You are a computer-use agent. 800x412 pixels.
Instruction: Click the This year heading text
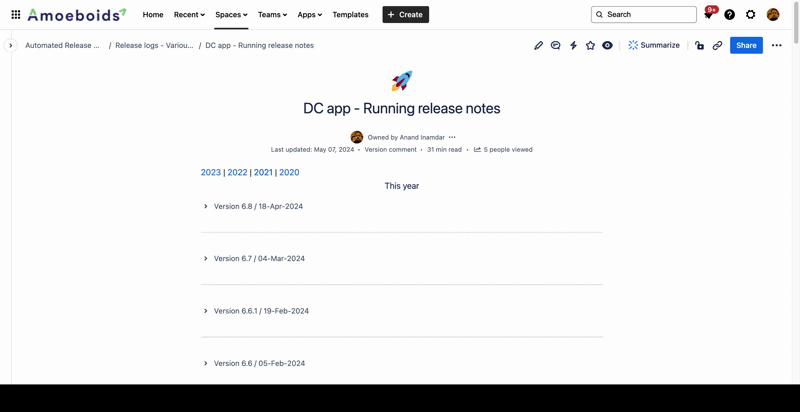tap(402, 186)
